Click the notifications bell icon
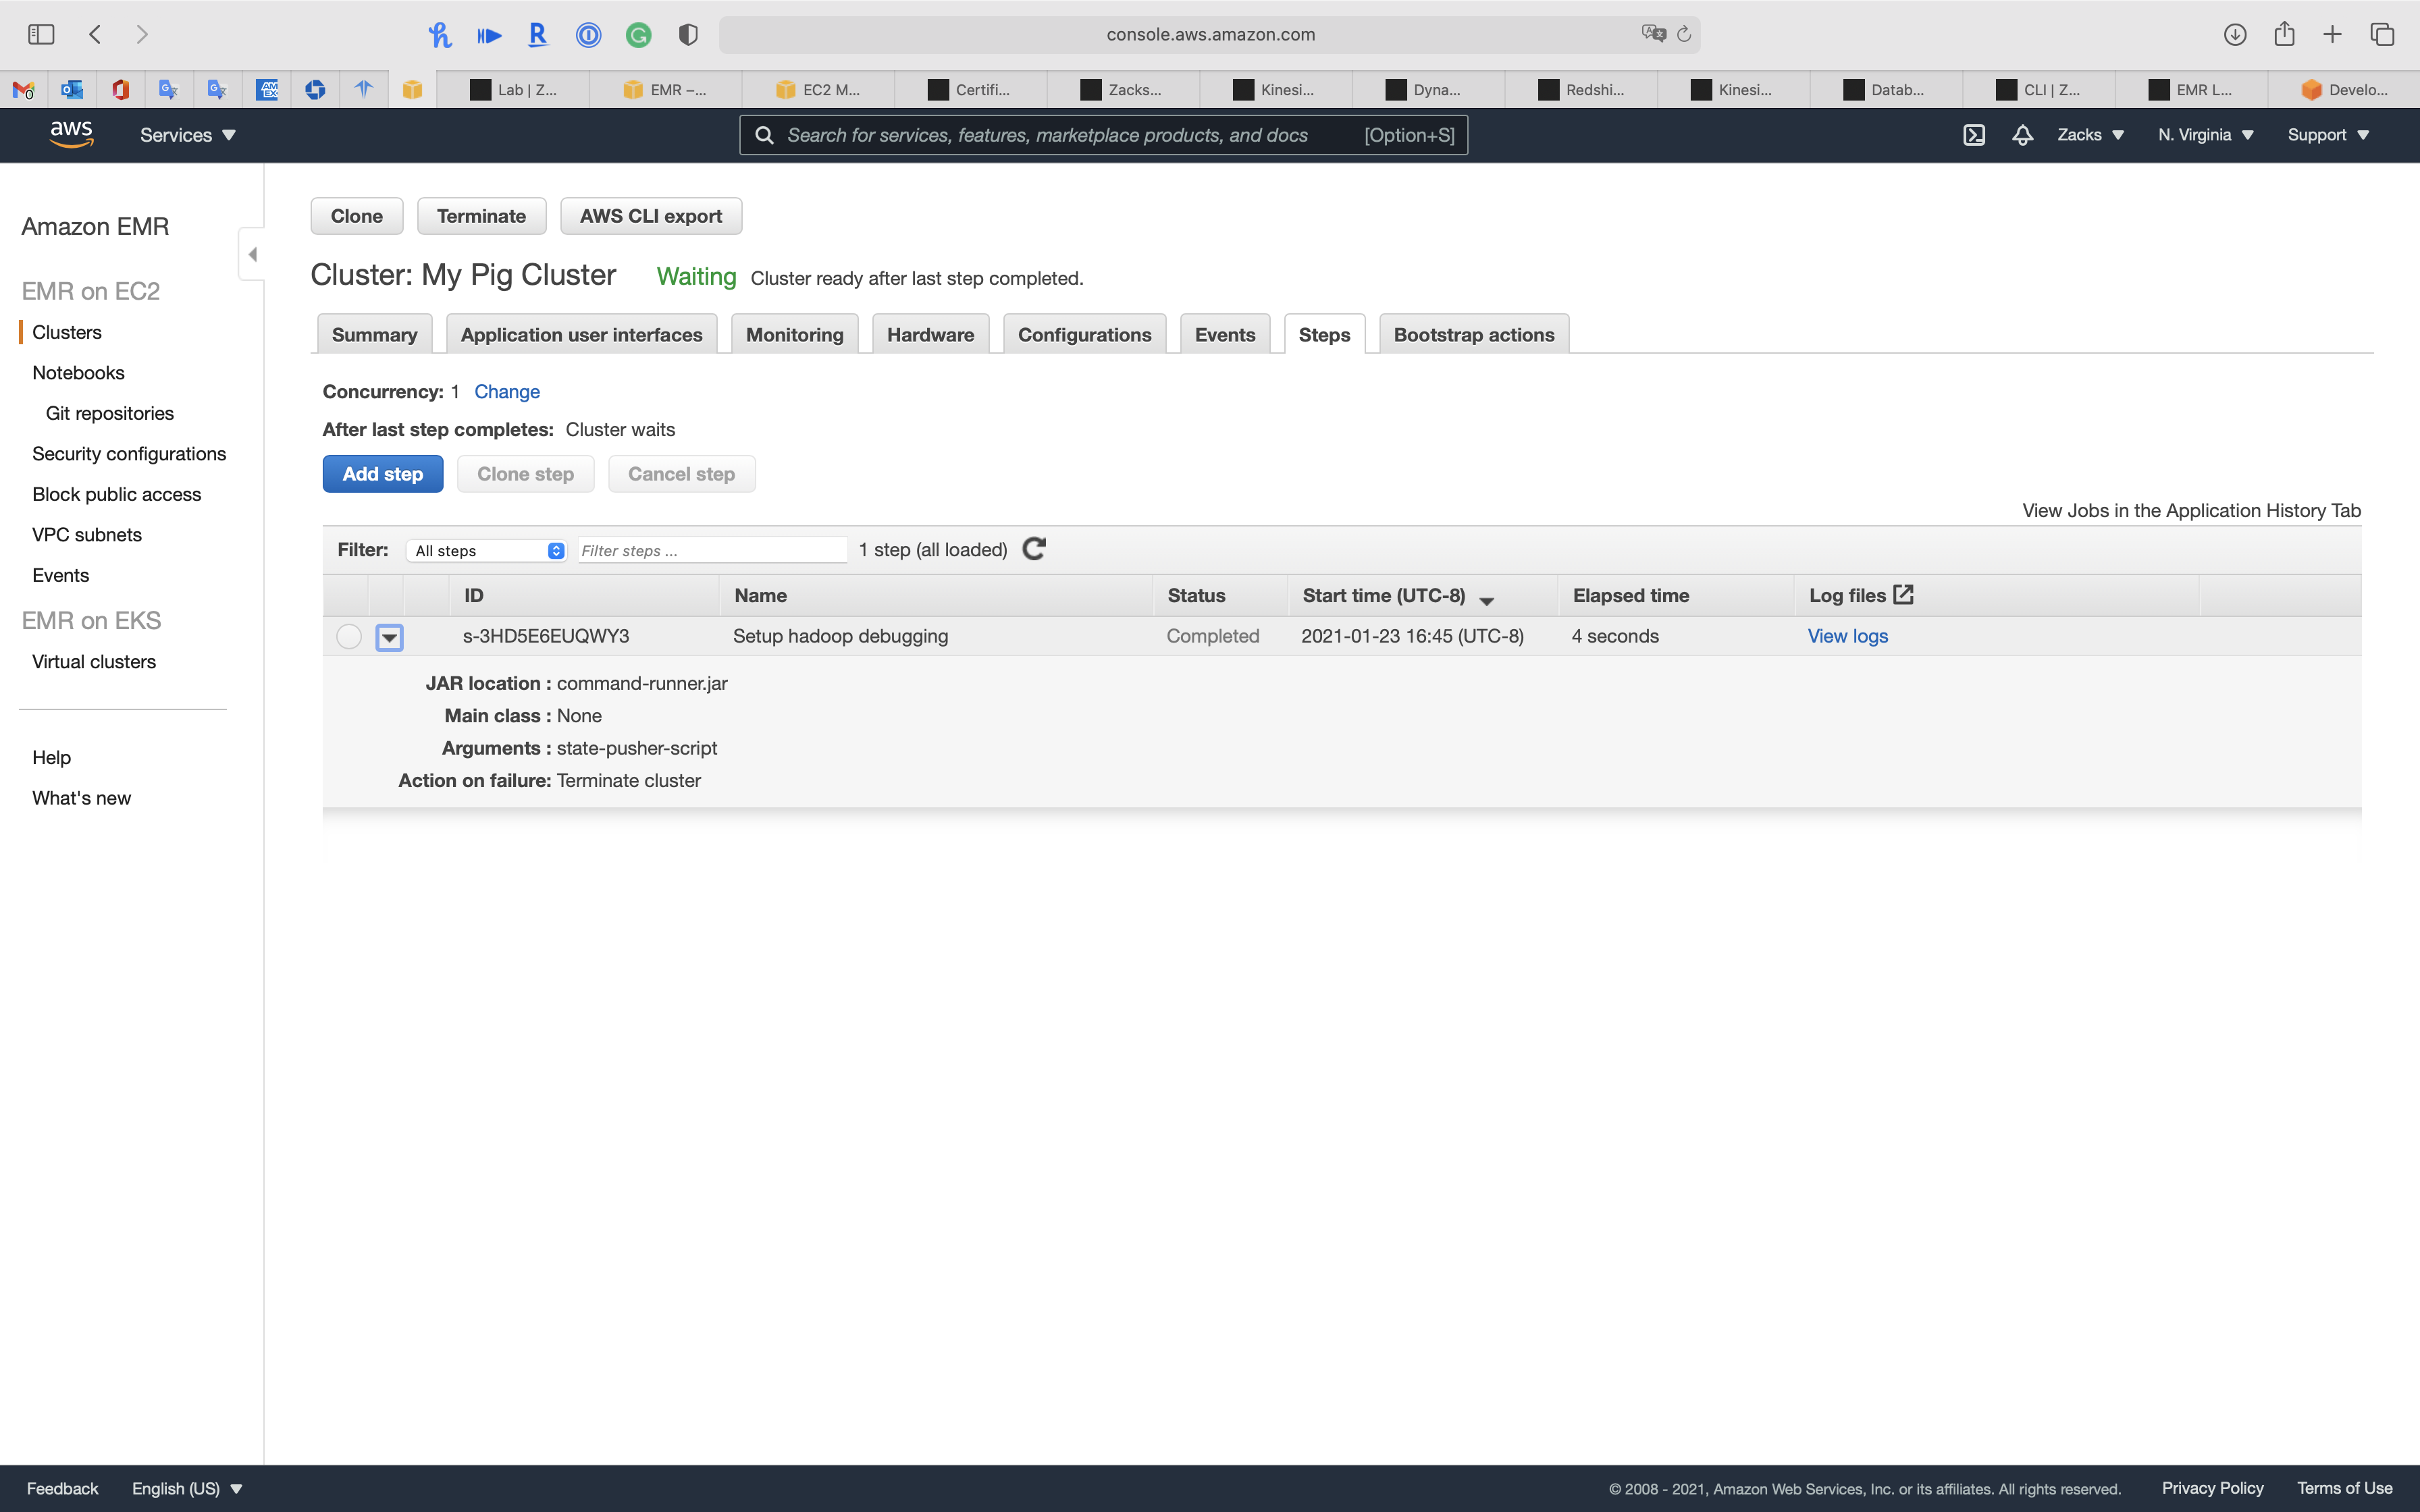Image resolution: width=2420 pixels, height=1512 pixels. (x=2022, y=135)
